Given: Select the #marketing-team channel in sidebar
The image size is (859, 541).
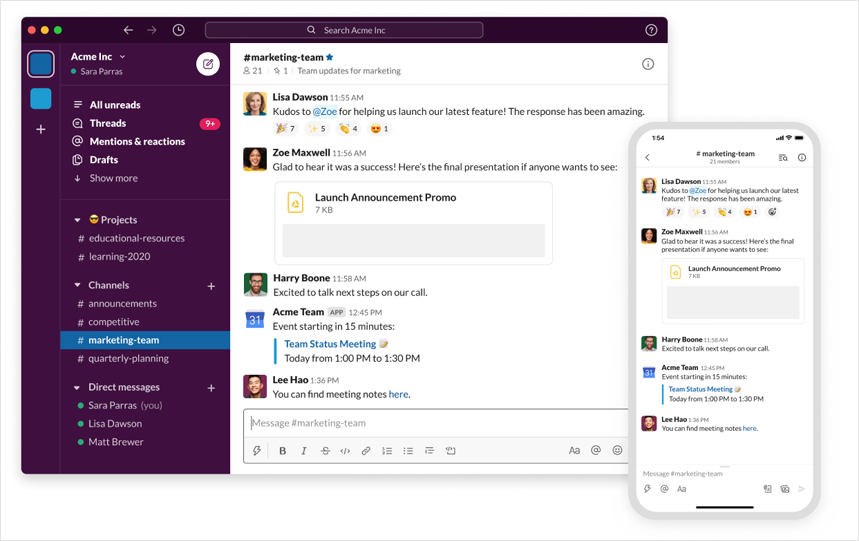Looking at the screenshot, I should [145, 340].
